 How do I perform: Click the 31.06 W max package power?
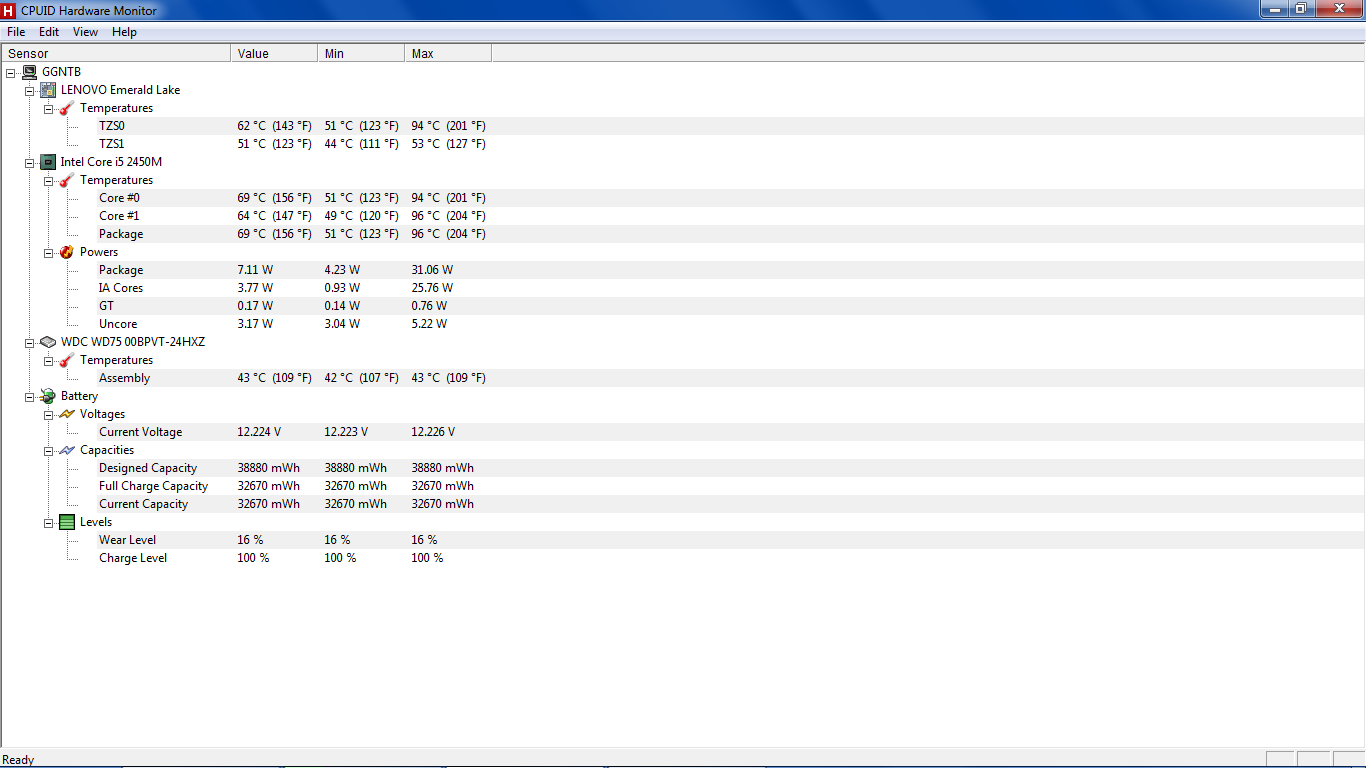[432, 270]
